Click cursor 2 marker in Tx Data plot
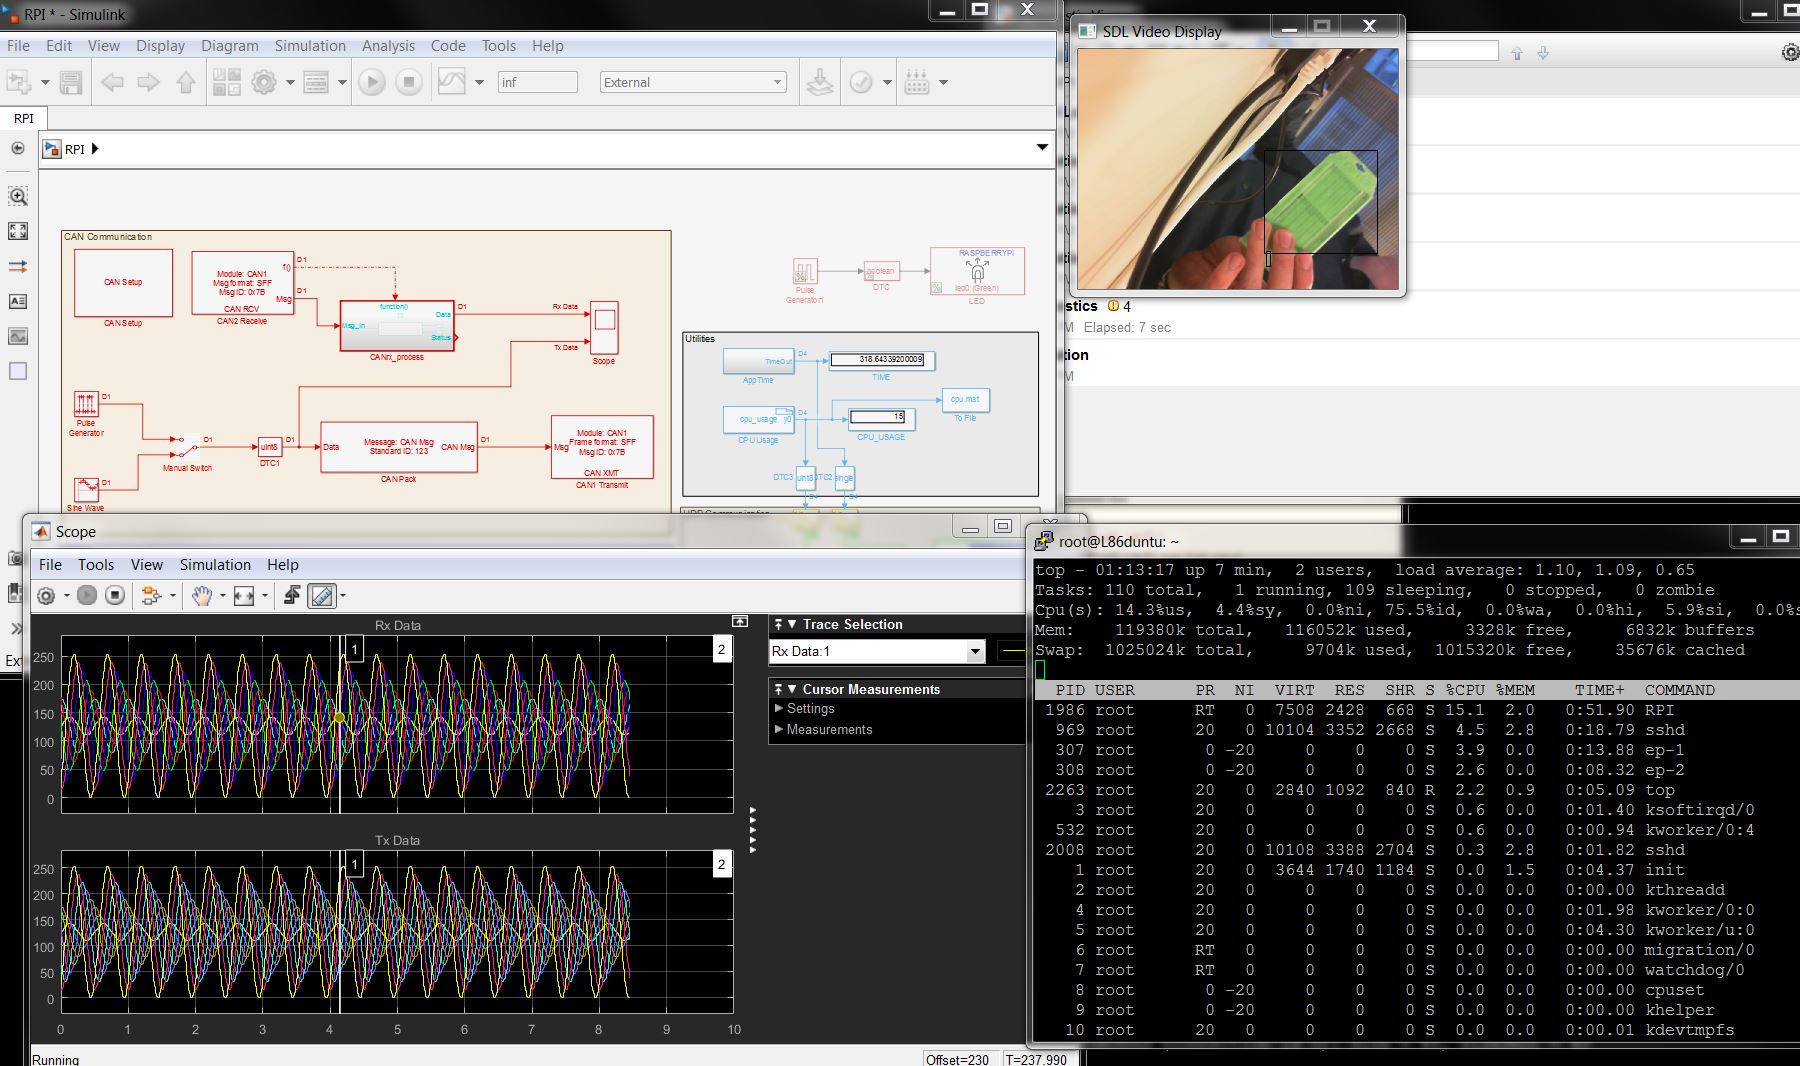The width and height of the screenshot is (1800, 1066). (721, 864)
